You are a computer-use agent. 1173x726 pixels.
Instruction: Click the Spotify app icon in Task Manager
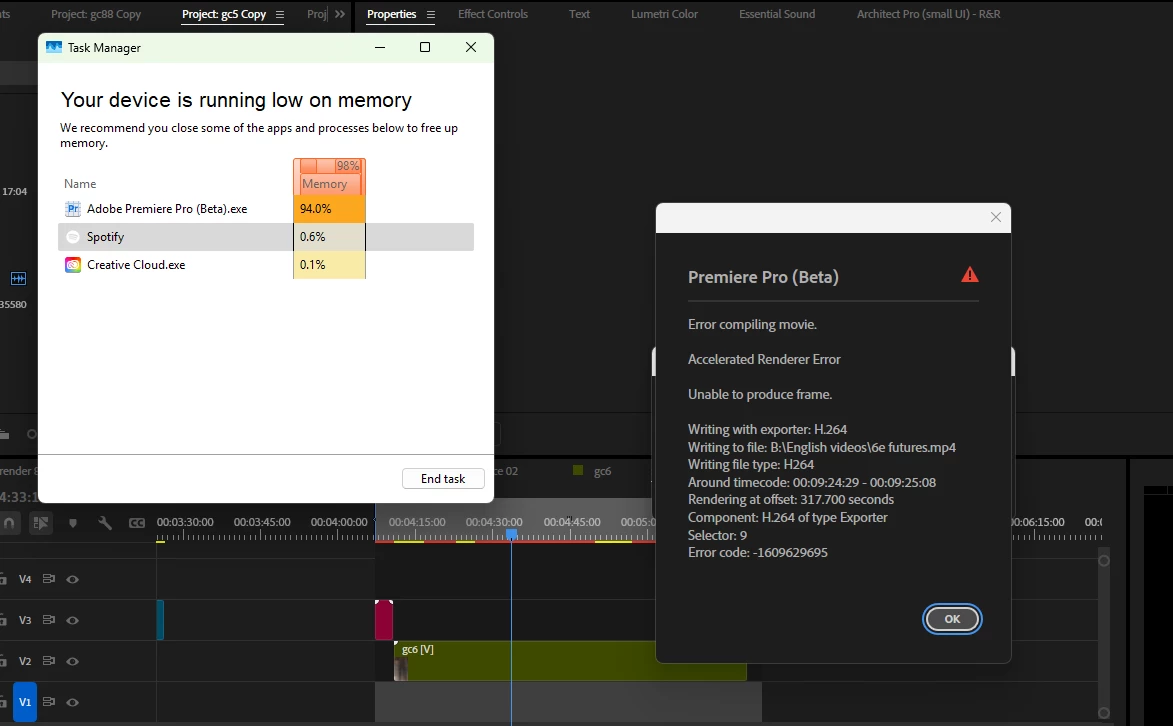pos(73,237)
